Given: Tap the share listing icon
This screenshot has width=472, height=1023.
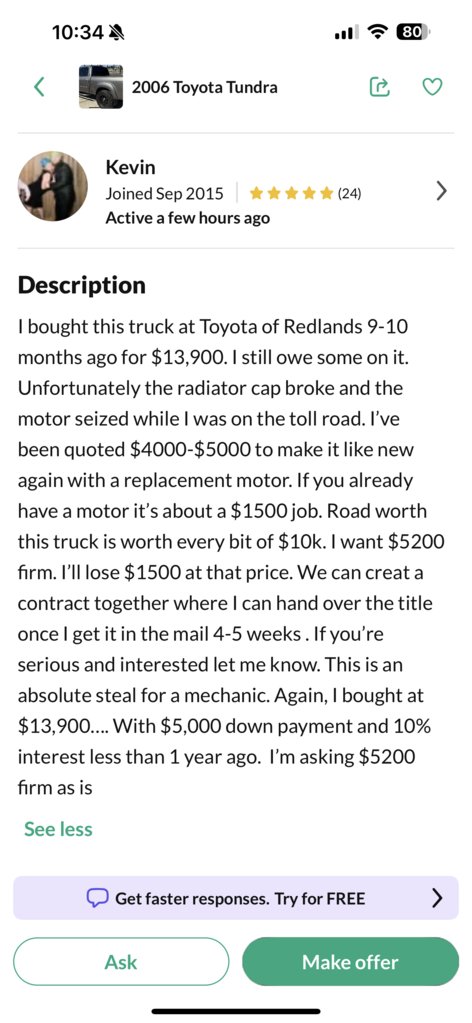Looking at the screenshot, I should (x=379, y=87).
